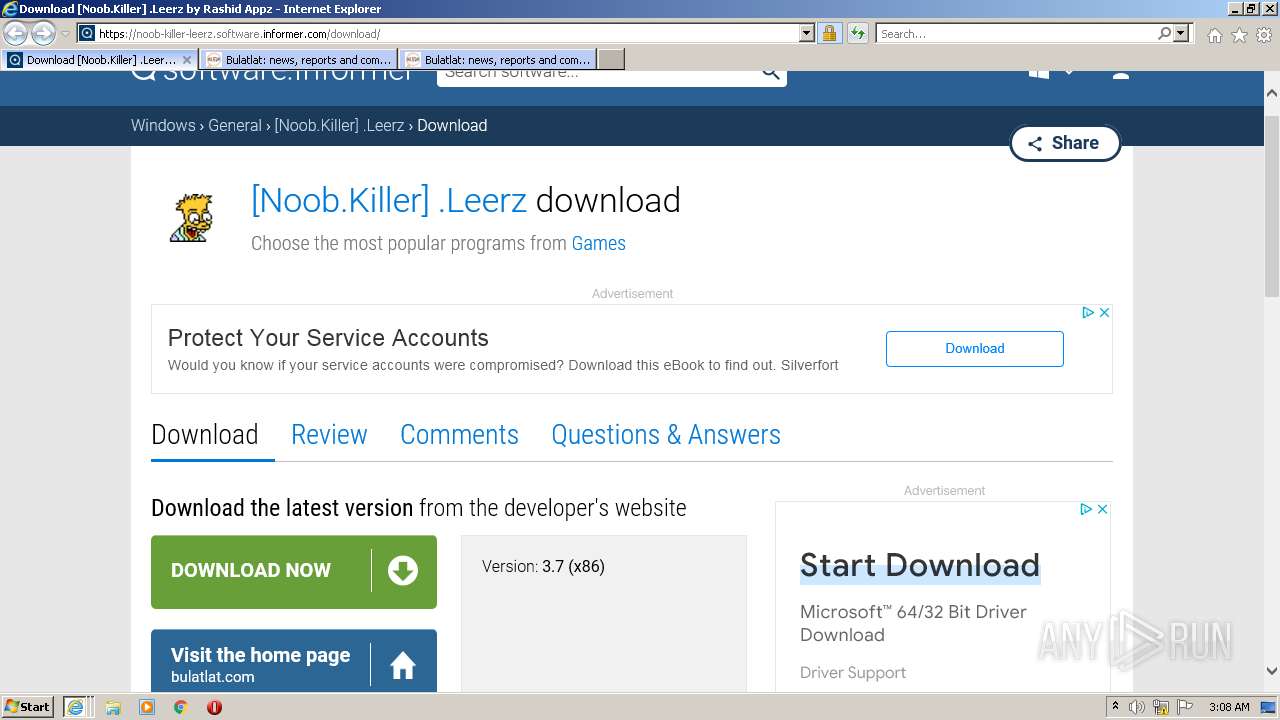This screenshot has height=720, width=1280.
Task: Switch to first Bulatlat news tab
Action: (298, 60)
